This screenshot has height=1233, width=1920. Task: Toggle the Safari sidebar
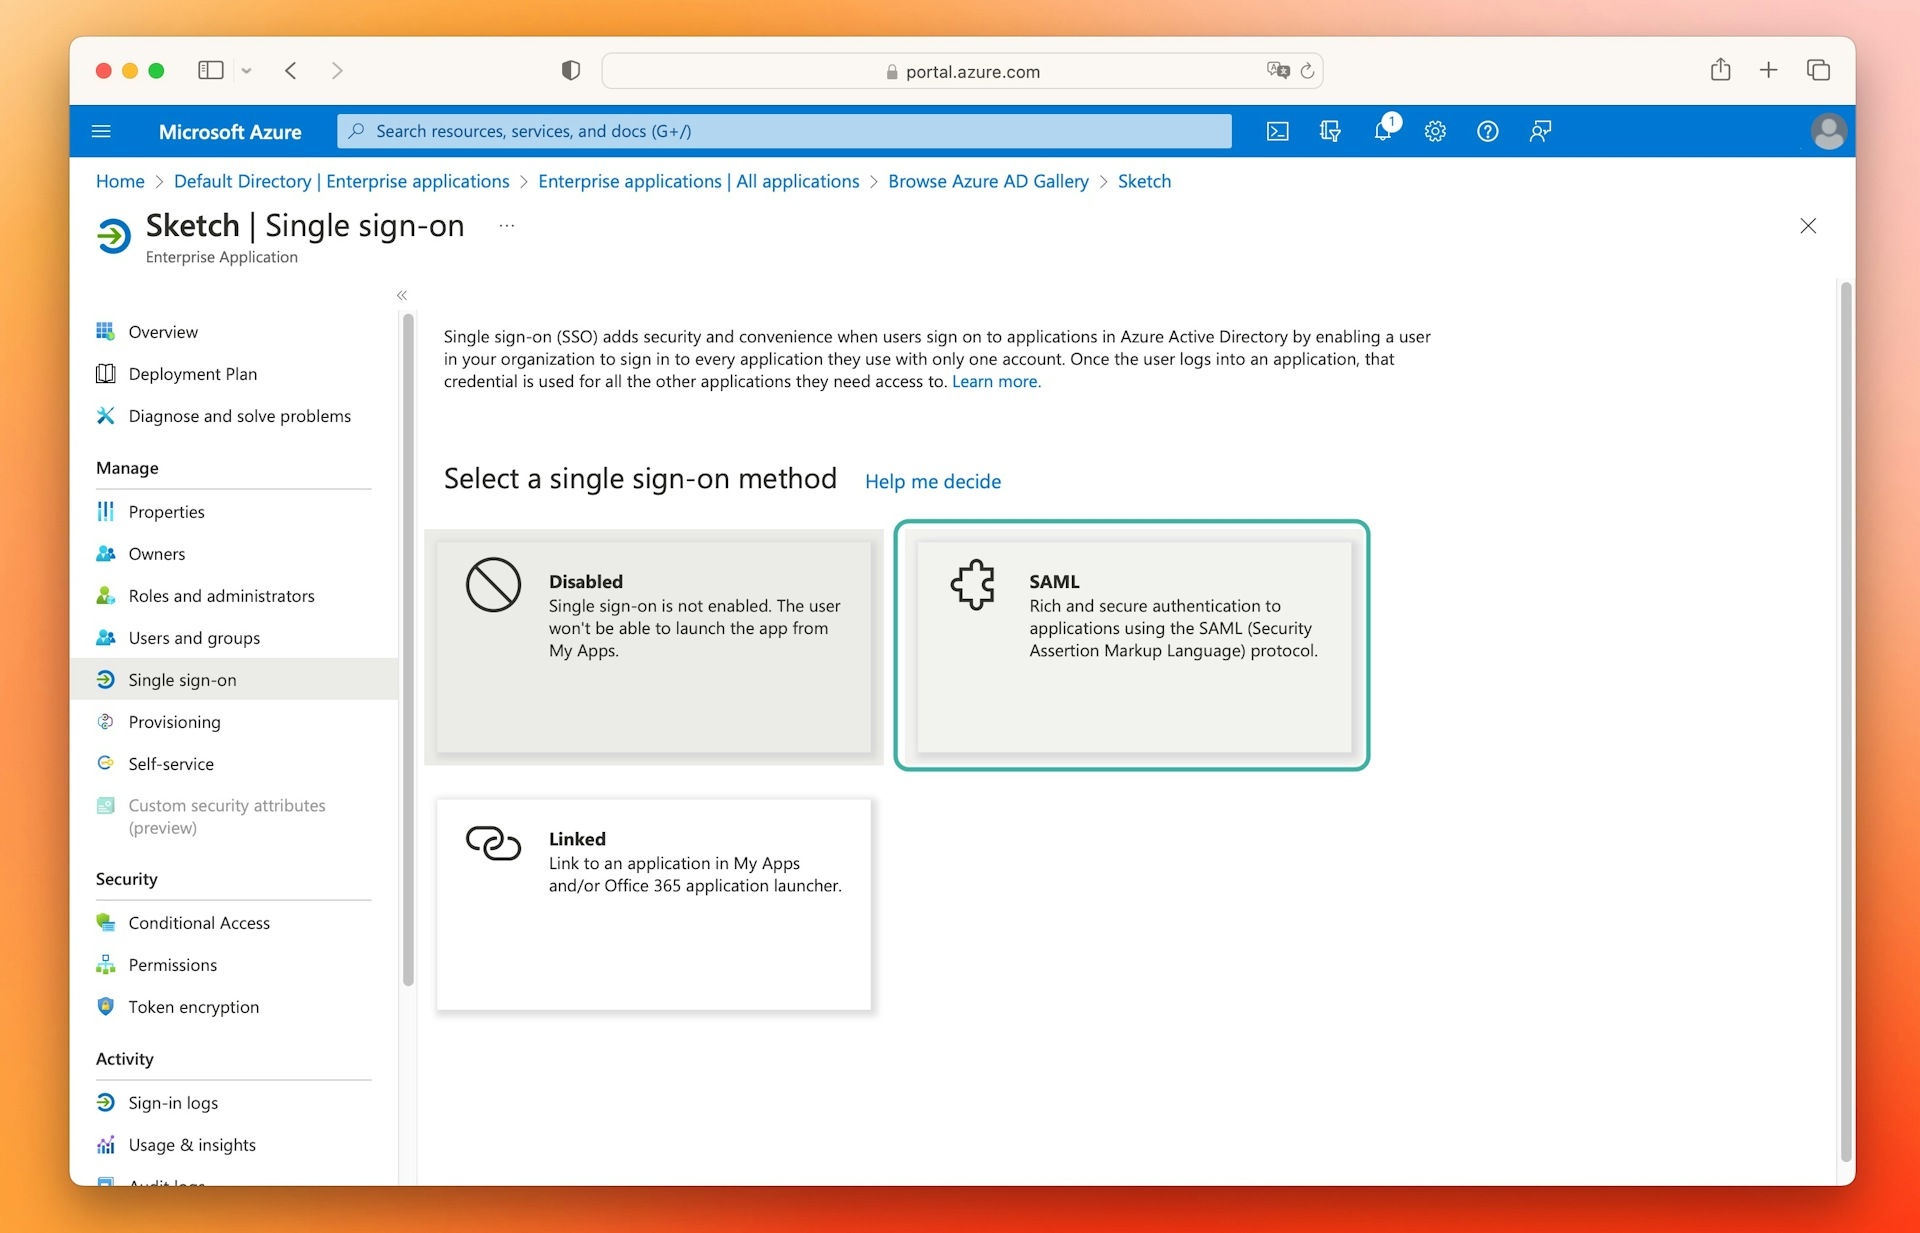210,70
